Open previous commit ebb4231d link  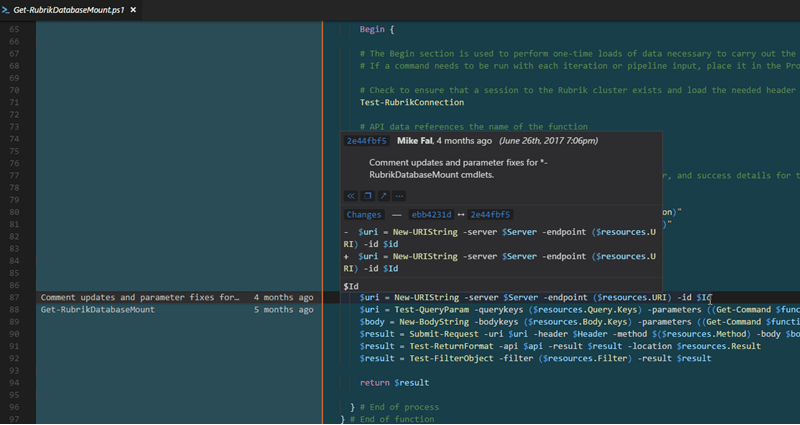(431, 214)
